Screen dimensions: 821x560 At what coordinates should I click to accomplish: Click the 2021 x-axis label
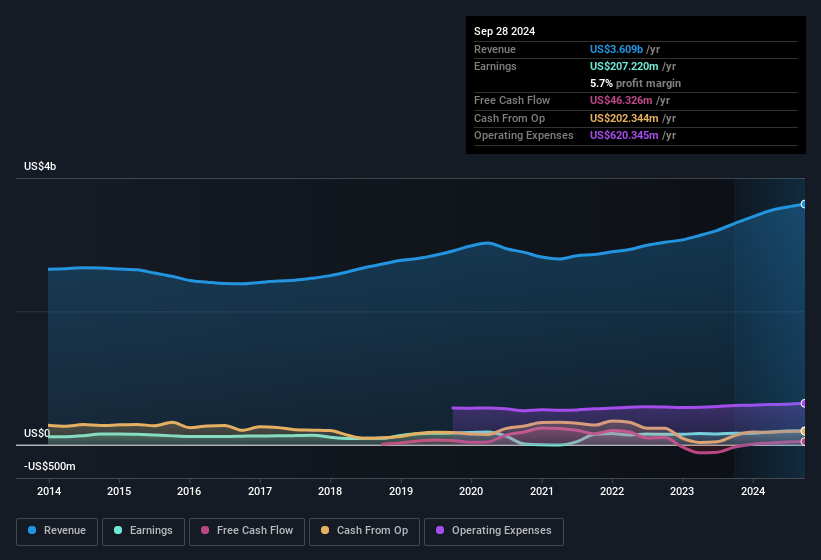pos(541,491)
